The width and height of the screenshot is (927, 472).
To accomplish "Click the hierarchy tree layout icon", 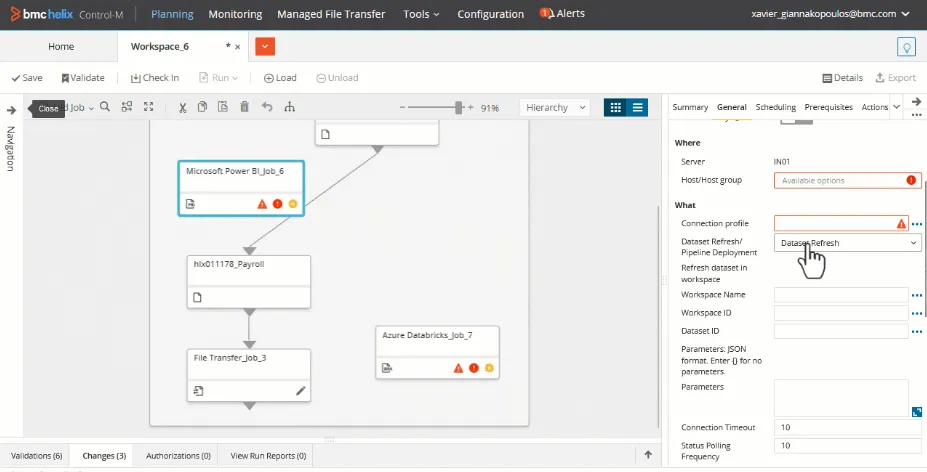I will [x=290, y=107].
